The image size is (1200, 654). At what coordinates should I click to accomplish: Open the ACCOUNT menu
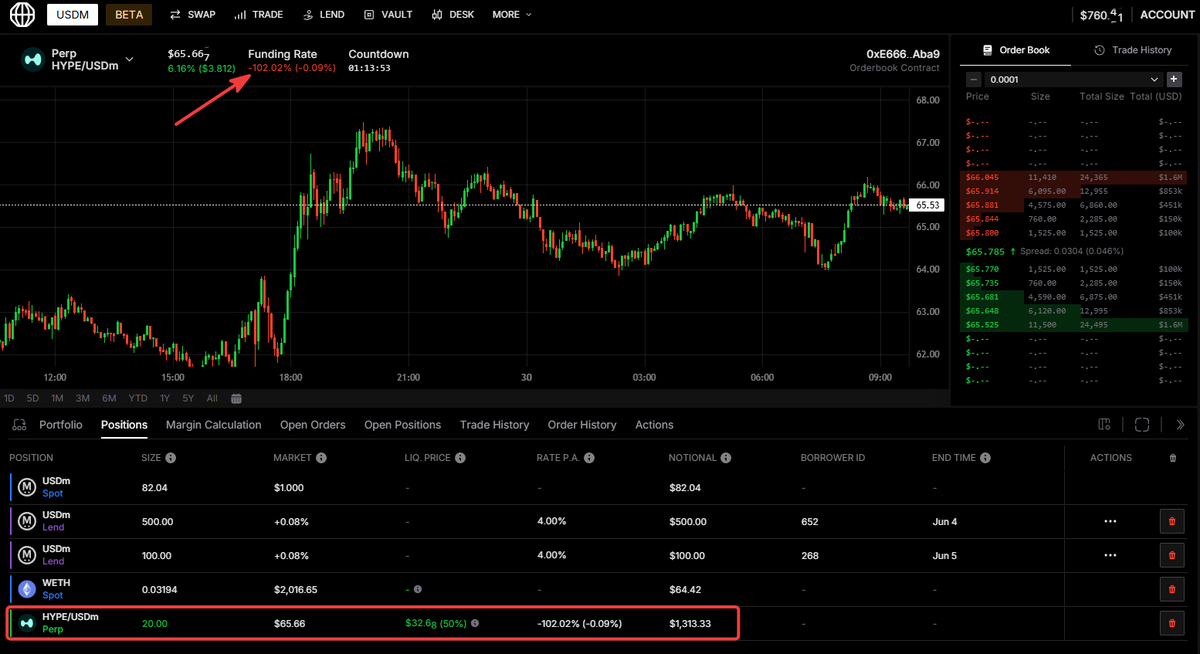[x=1167, y=15]
